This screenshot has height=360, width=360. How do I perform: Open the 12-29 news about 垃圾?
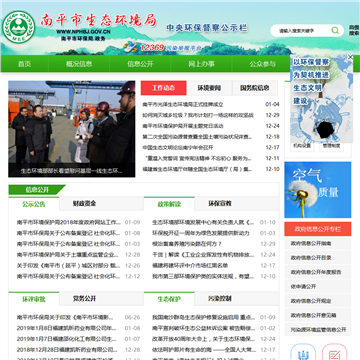click(198, 115)
